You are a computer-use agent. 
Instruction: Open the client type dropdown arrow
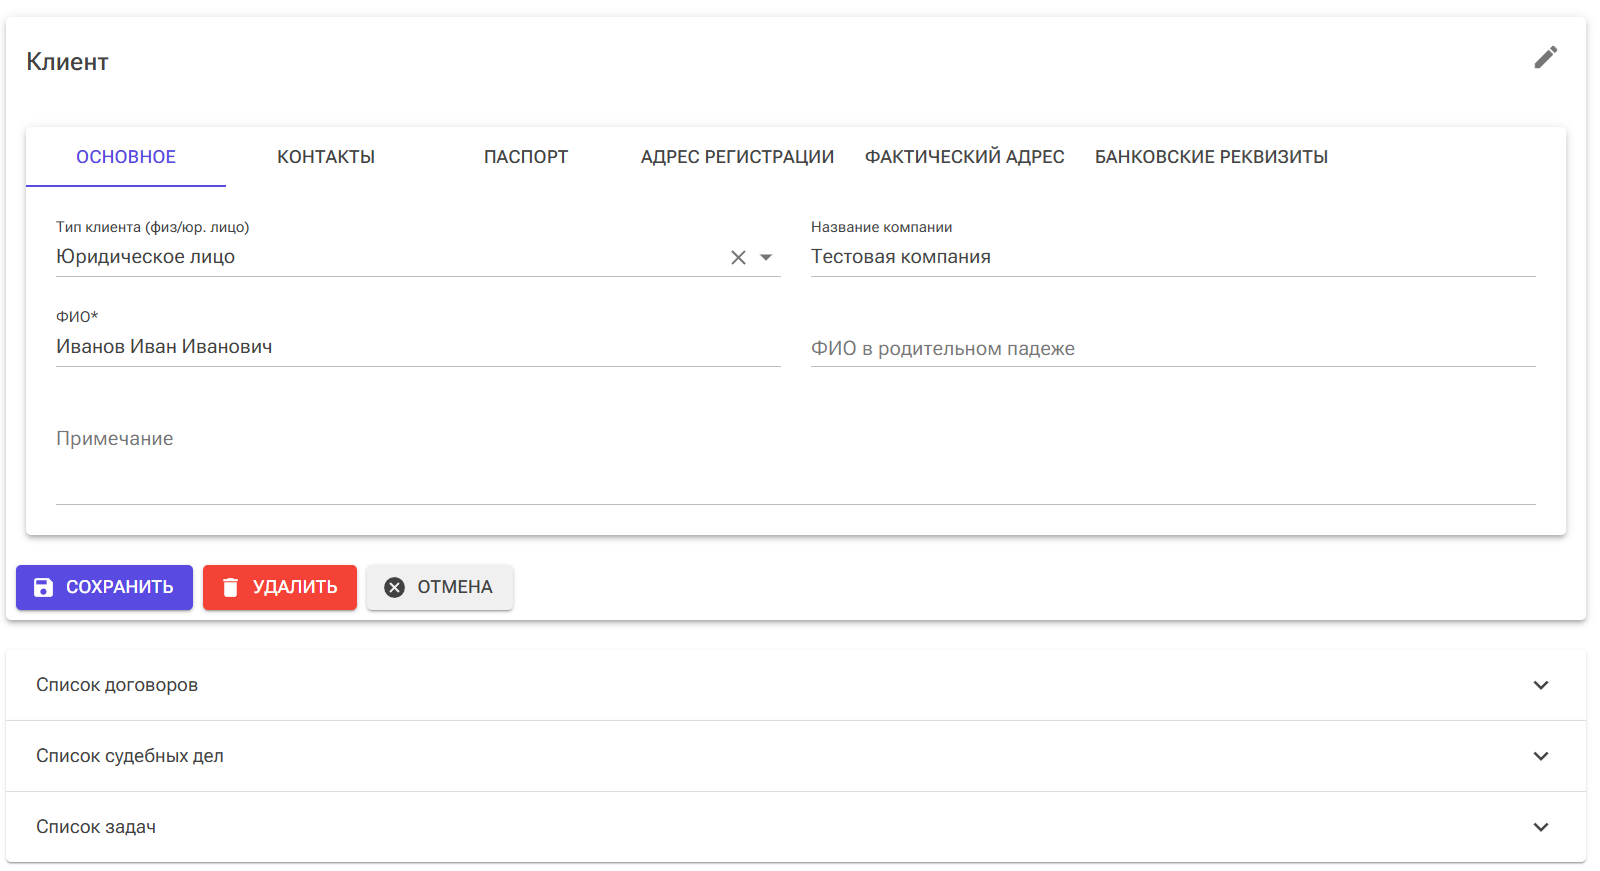click(766, 258)
